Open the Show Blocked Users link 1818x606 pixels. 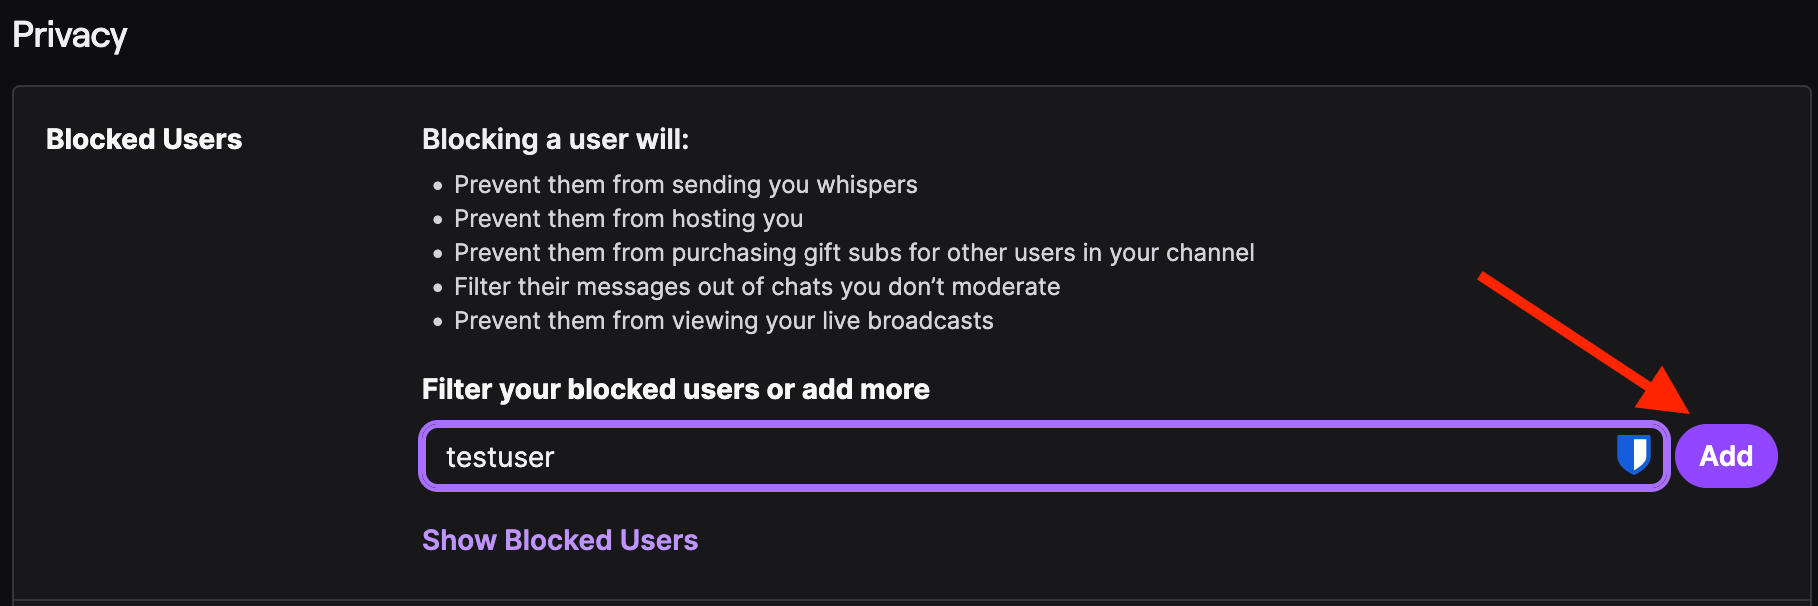(560, 540)
